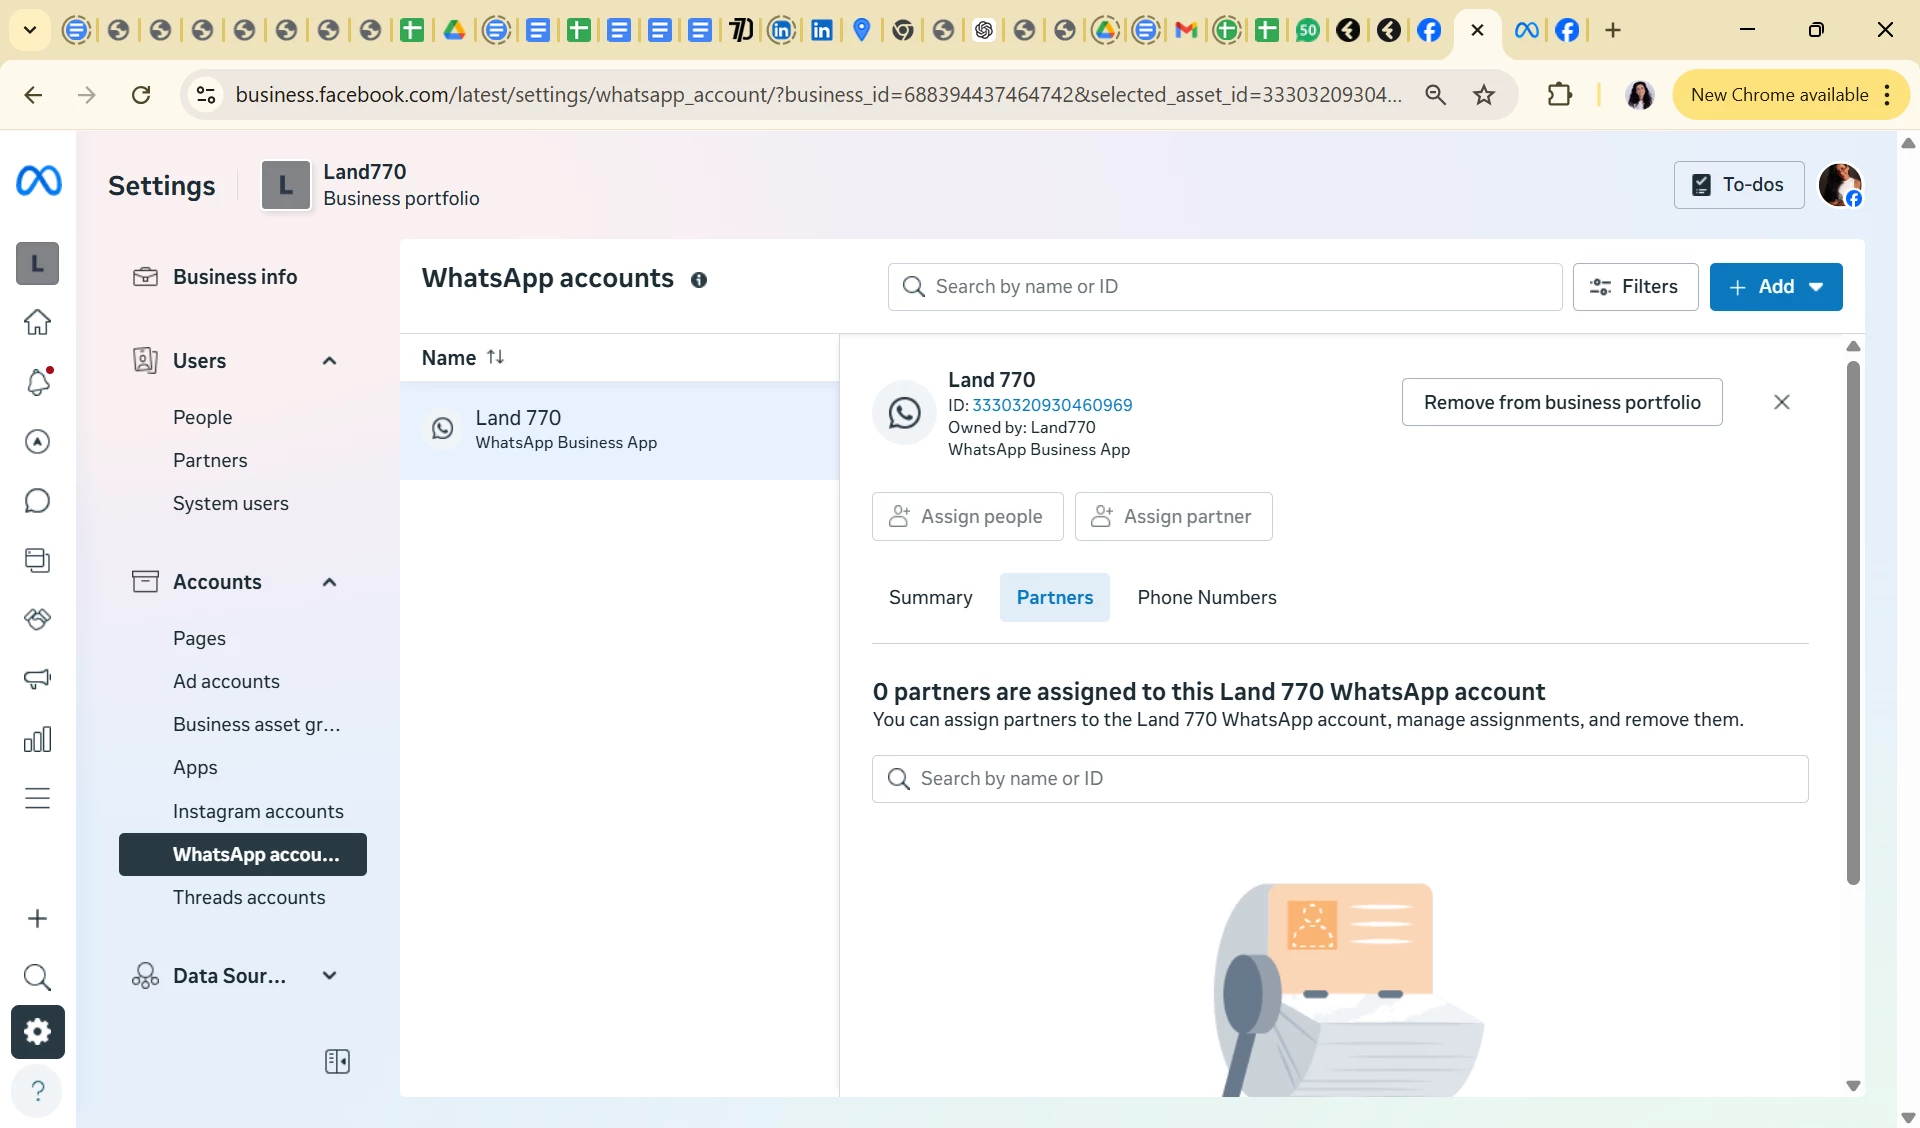
Task: Toggle Name column sort order
Action: tap(495, 357)
